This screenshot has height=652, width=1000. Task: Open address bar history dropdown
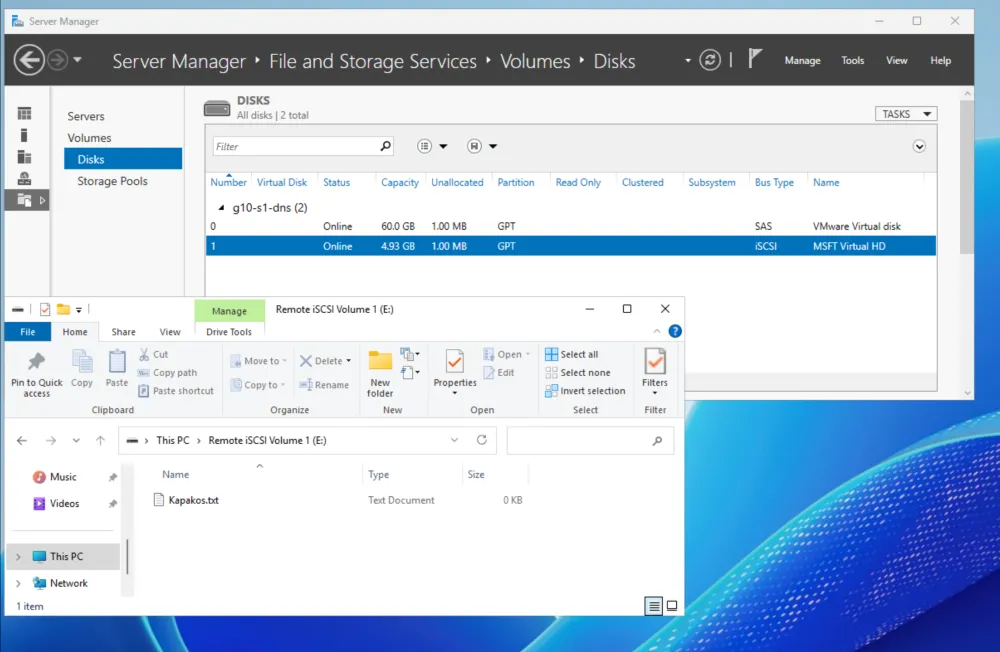tap(454, 440)
